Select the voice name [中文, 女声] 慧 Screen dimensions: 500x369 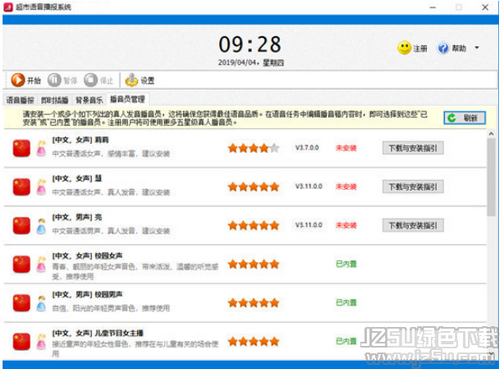click(77, 179)
